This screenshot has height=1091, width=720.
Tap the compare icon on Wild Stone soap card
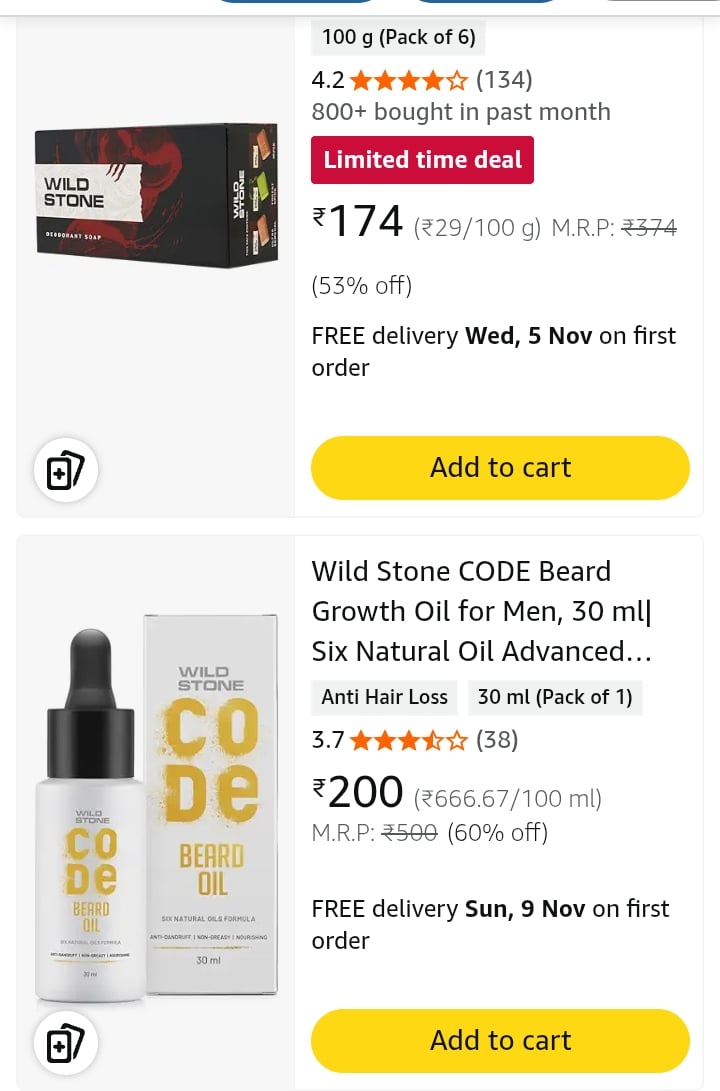(x=66, y=470)
